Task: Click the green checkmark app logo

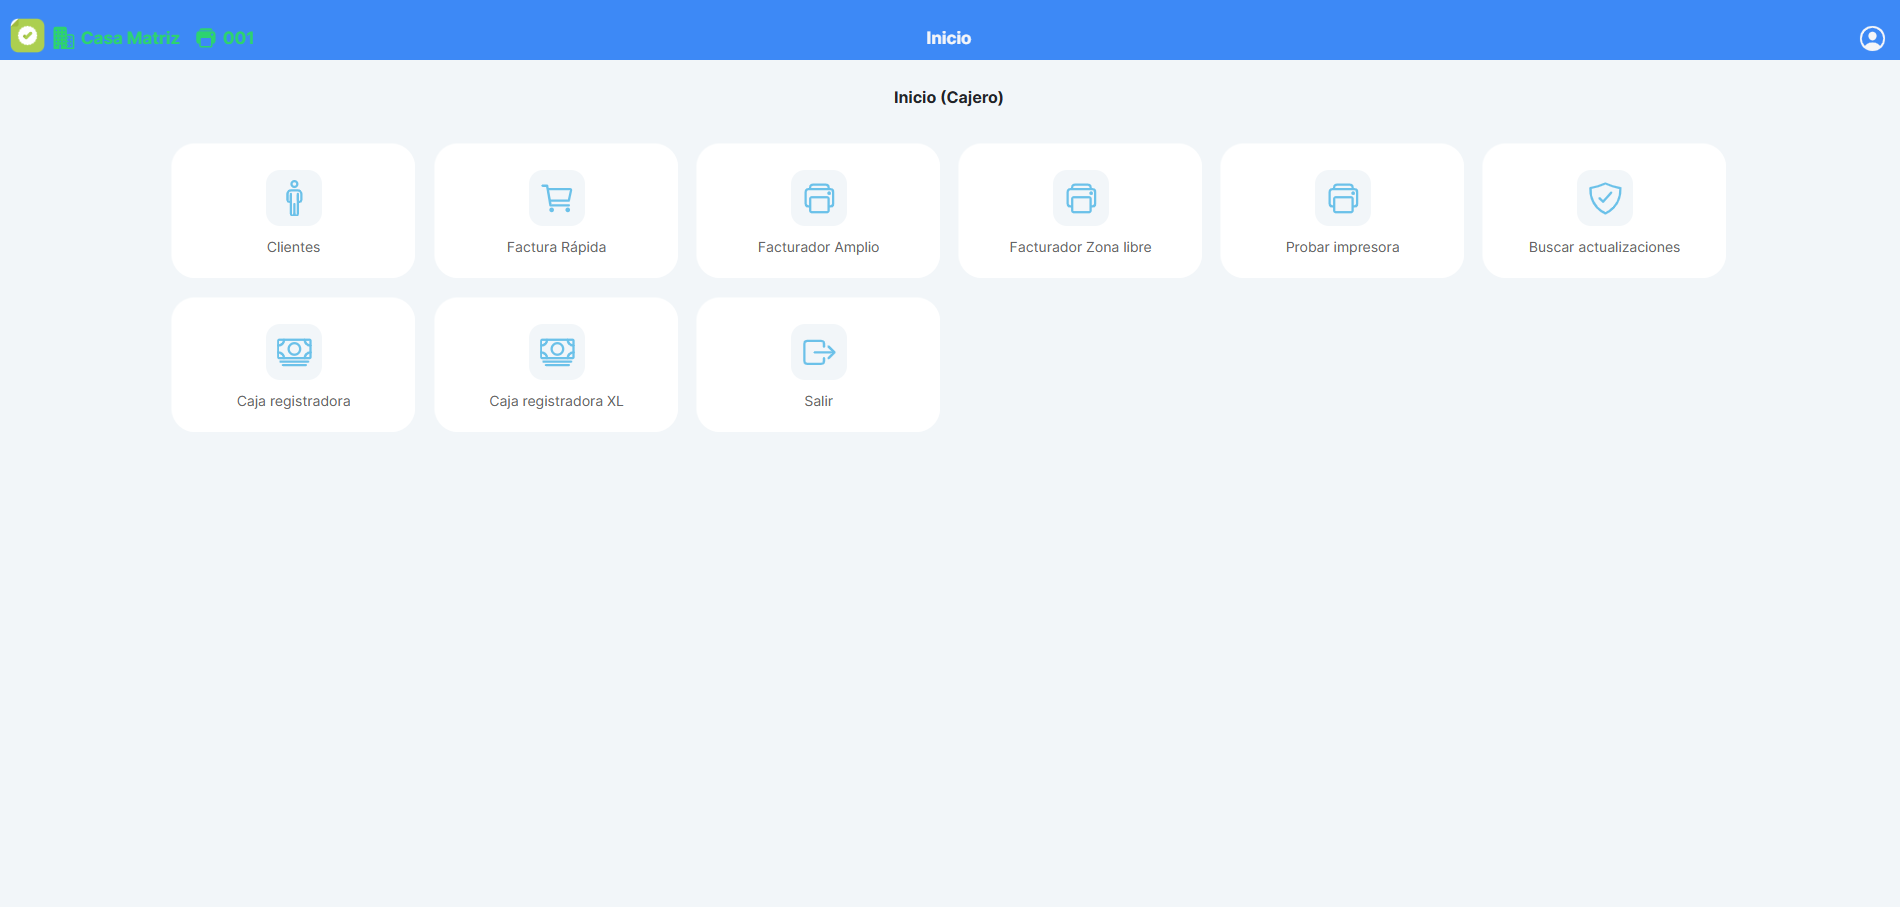Action: pos(28,36)
